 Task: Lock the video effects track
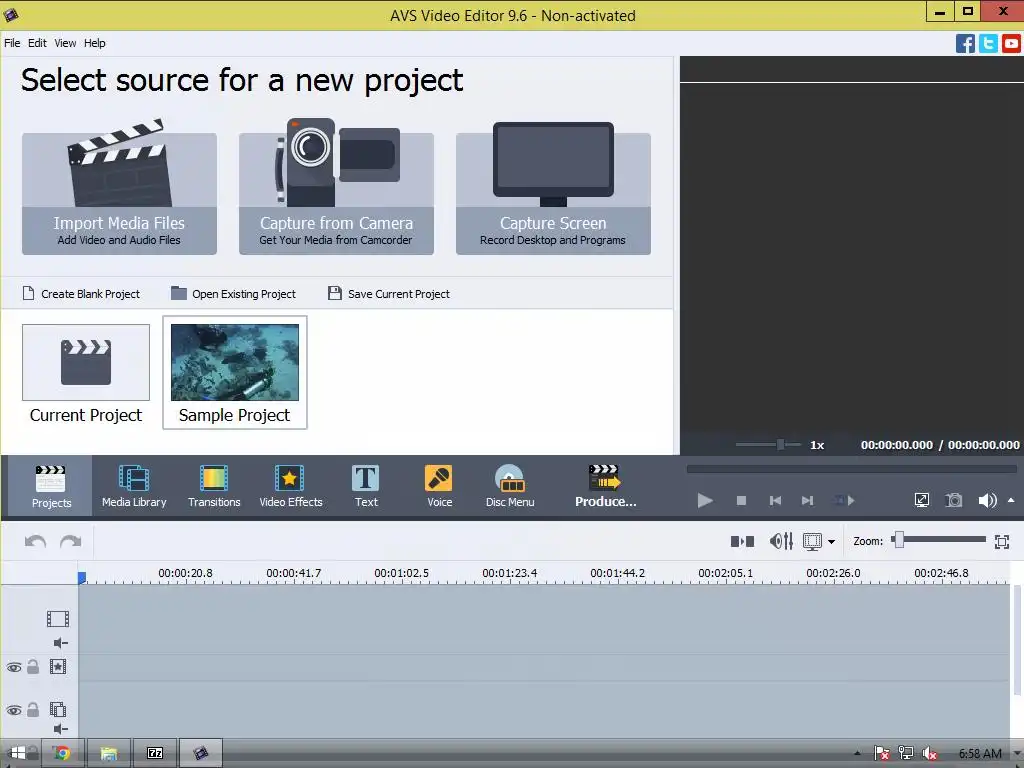click(33, 667)
